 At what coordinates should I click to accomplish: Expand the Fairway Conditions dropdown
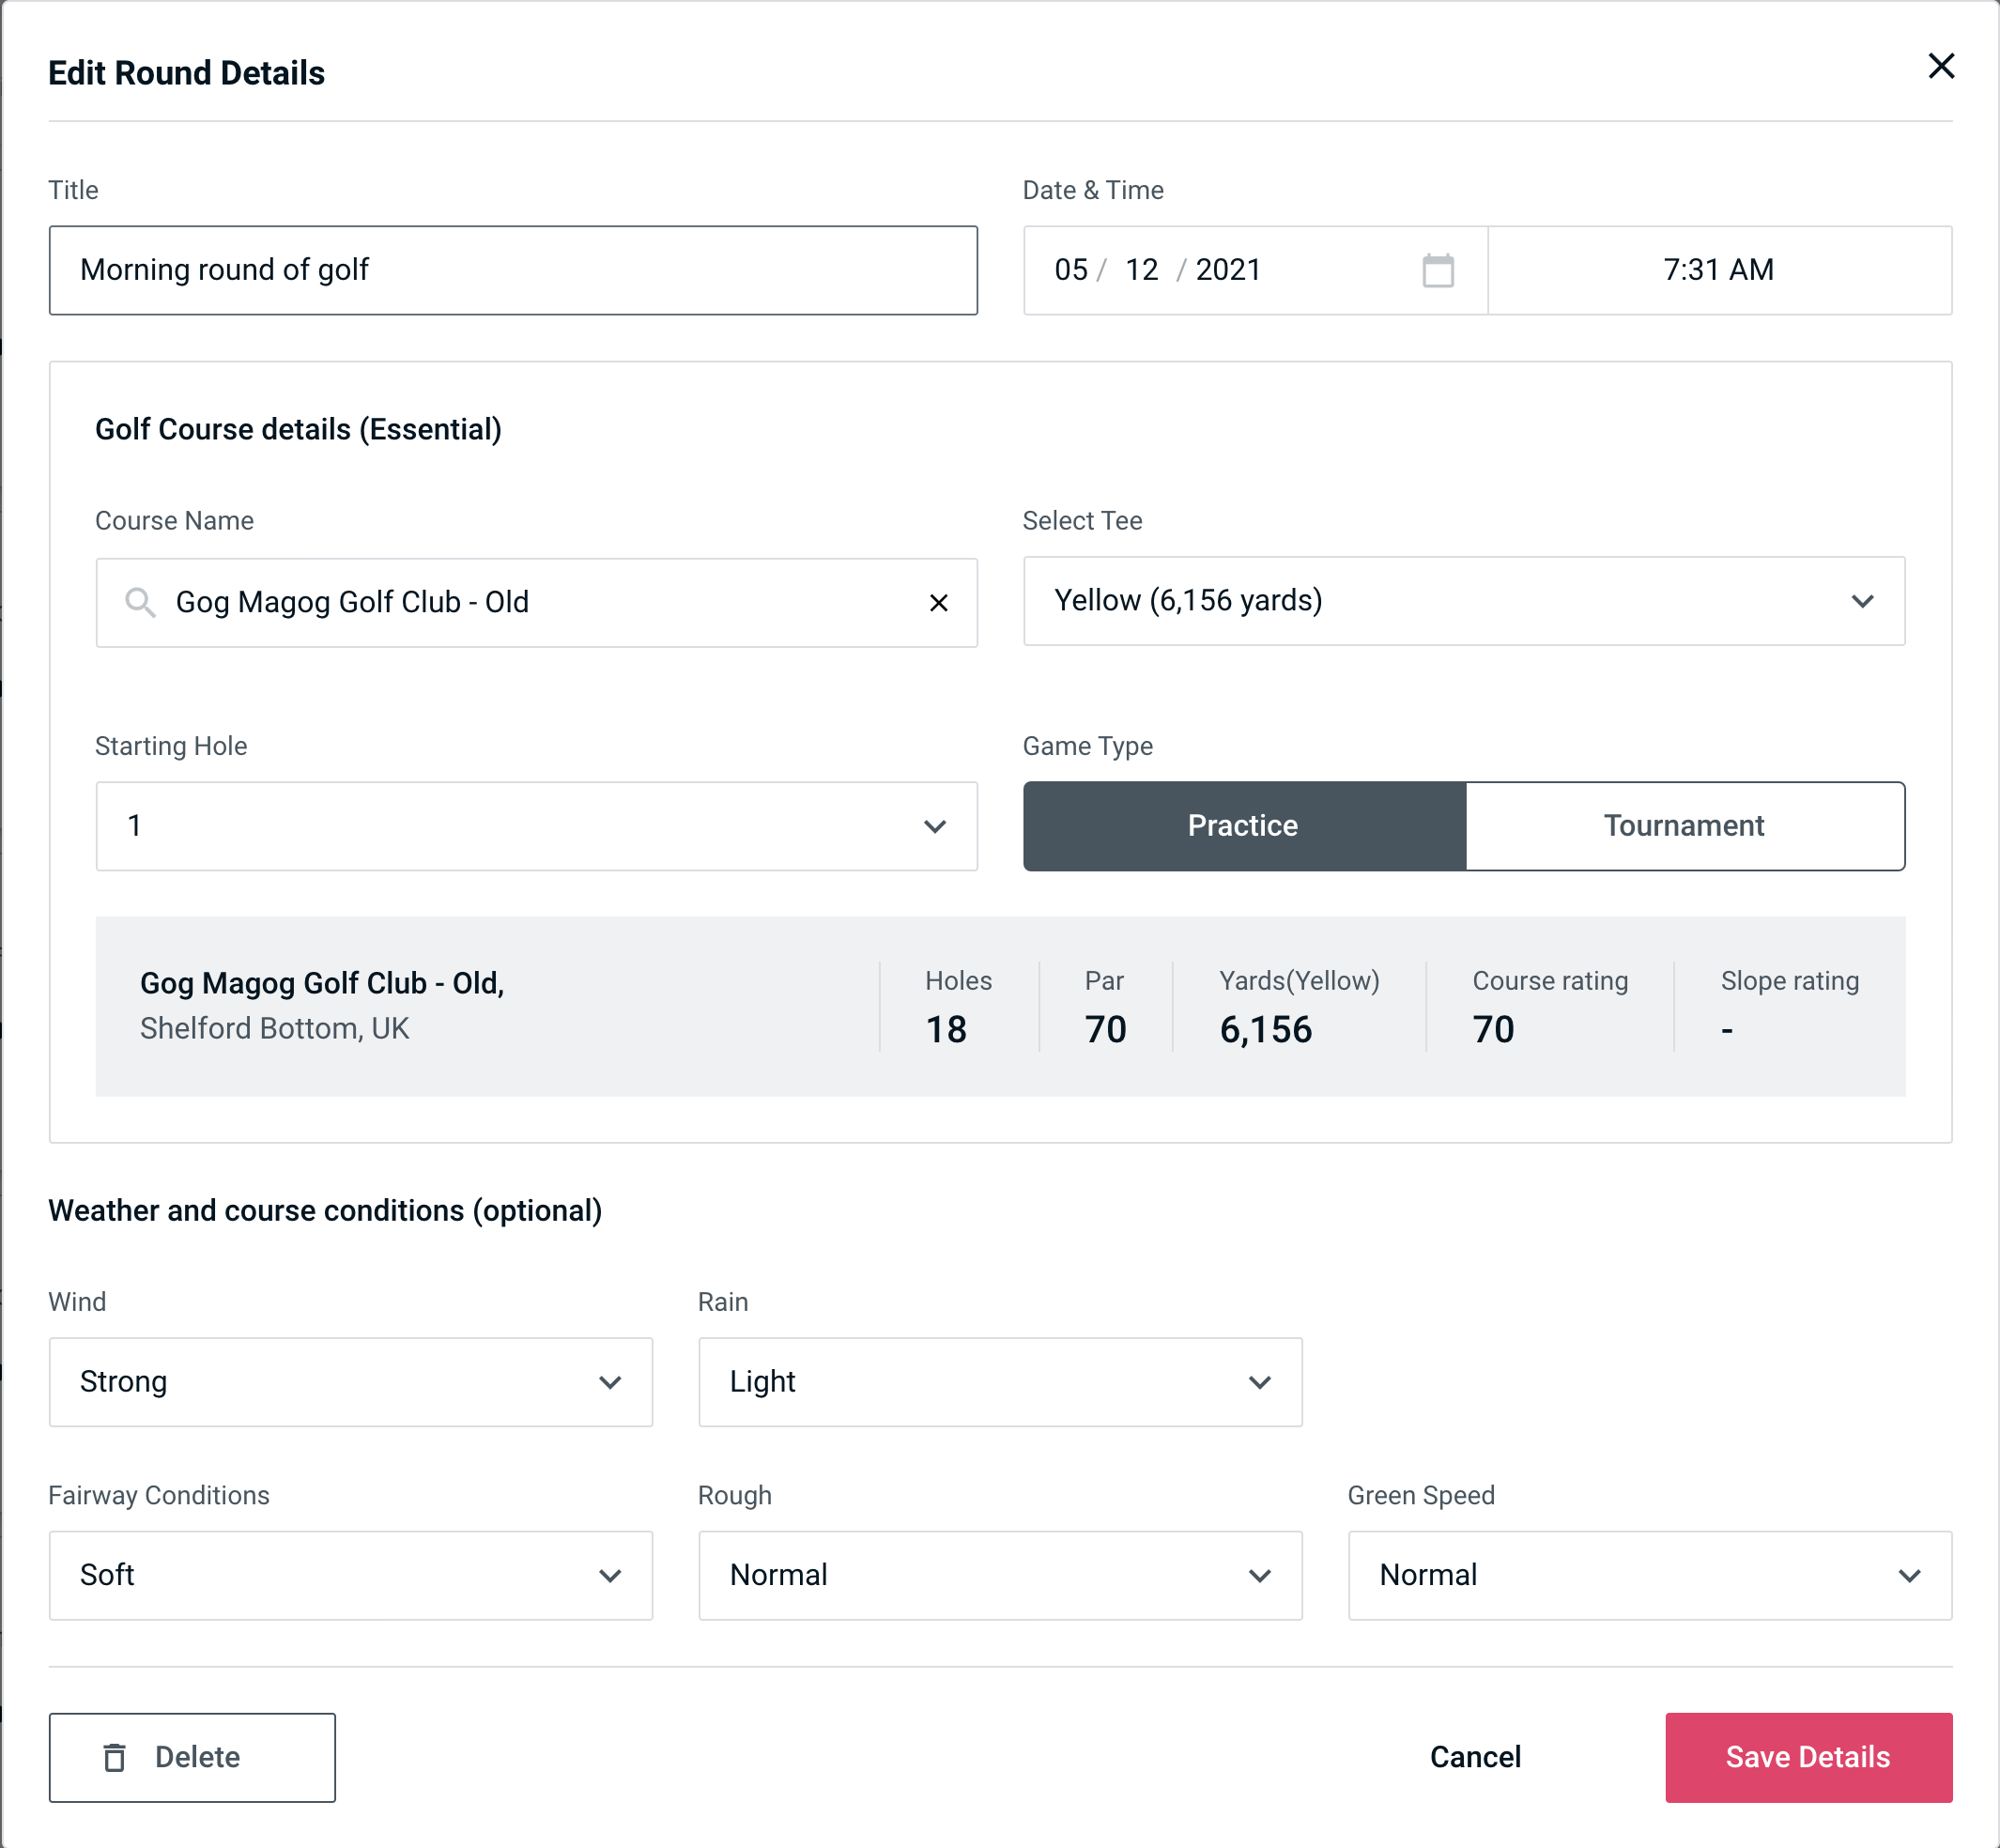(x=346, y=1575)
